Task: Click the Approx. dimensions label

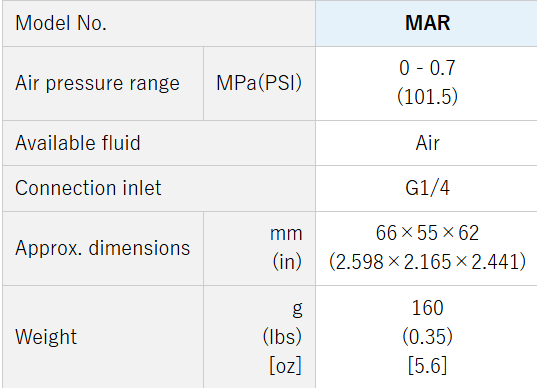Action: (102, 248)
